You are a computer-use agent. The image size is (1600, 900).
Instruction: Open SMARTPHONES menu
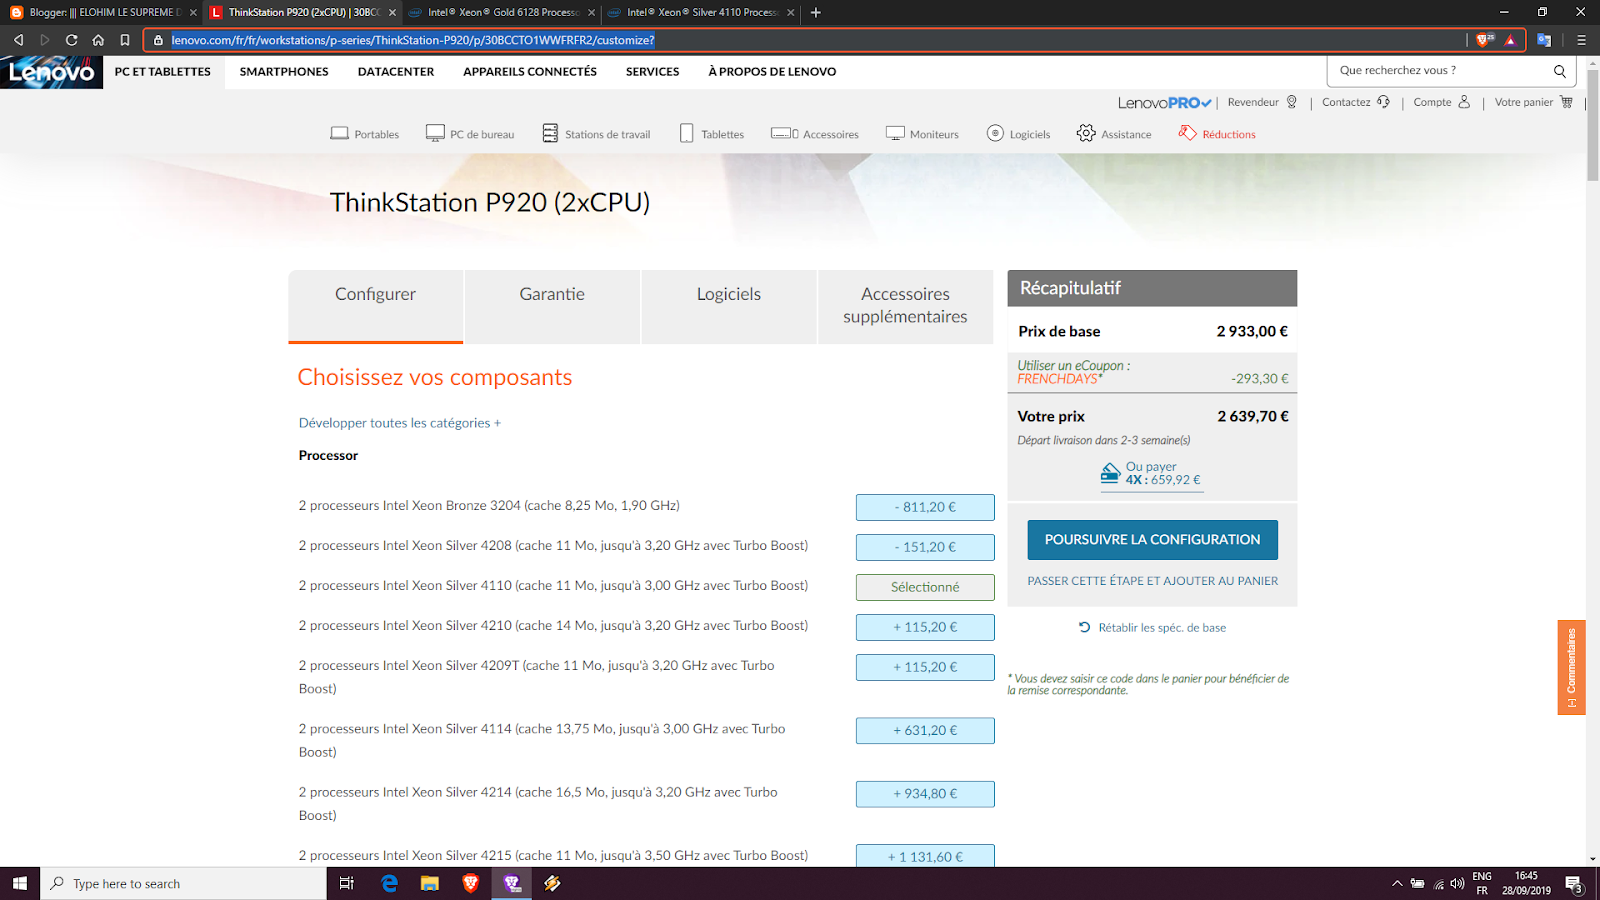tap(284, 72)
